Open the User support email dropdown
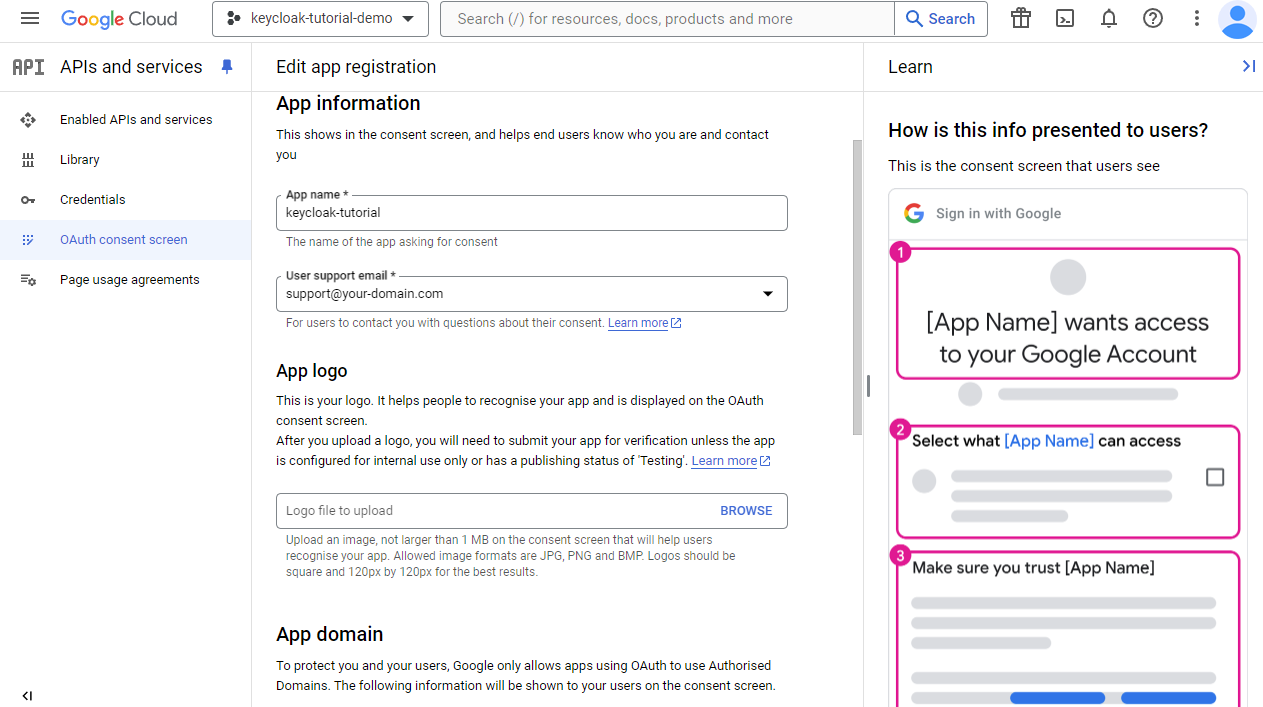 532,294
